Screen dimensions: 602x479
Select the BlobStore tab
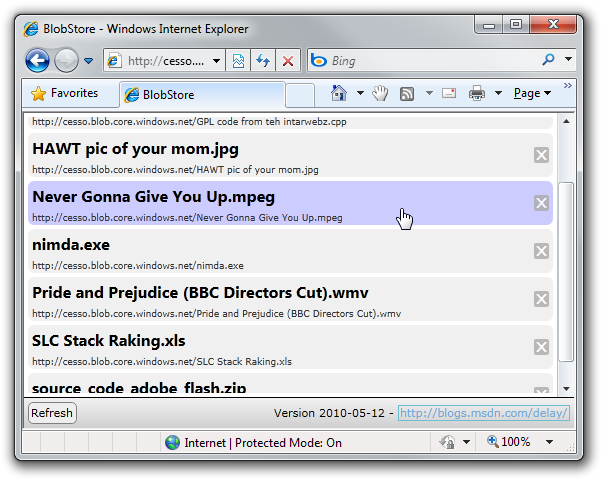tap(203, 94)
